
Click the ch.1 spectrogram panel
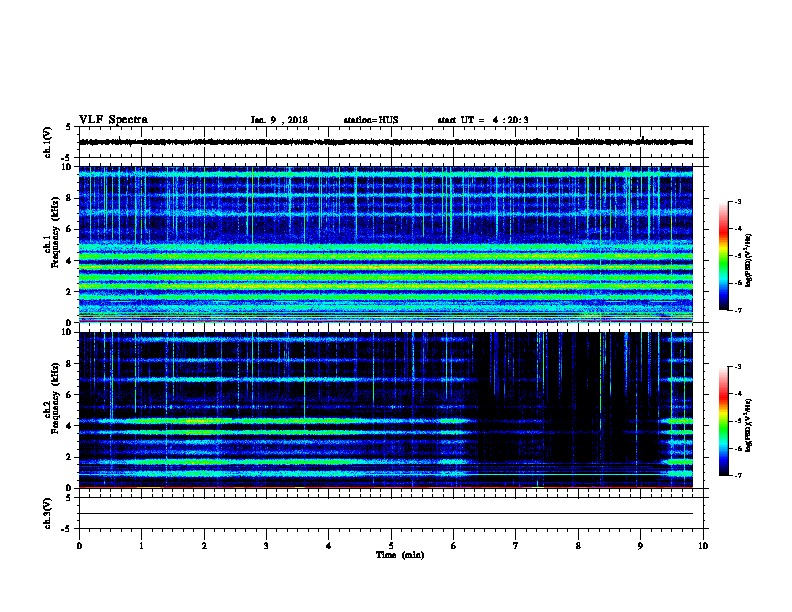386,244
